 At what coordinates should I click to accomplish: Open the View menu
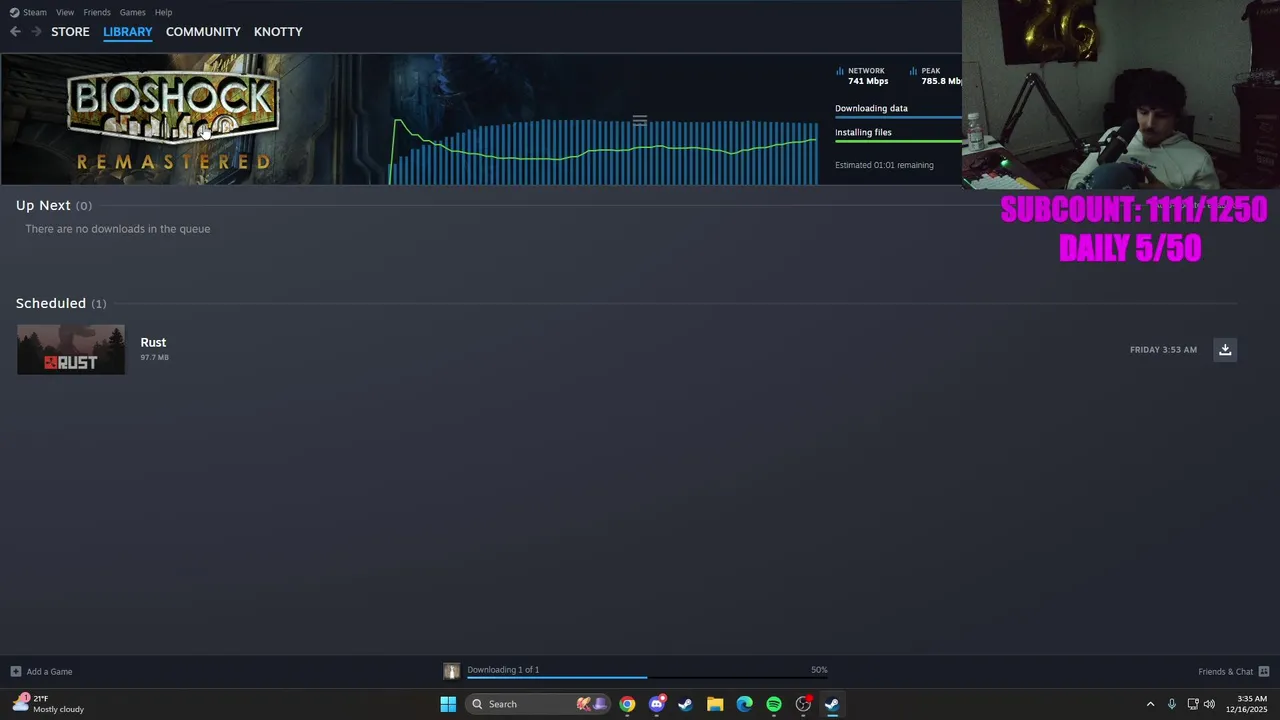pyautogui.click(x=65, y=12)
